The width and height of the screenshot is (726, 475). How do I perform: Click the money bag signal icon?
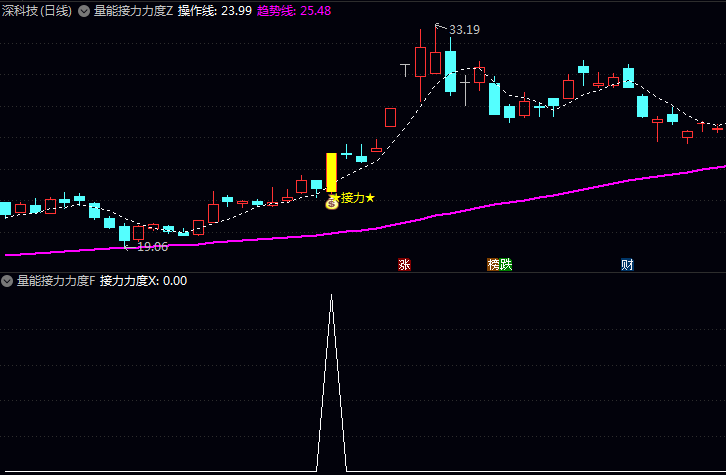(x=332, y=203)
